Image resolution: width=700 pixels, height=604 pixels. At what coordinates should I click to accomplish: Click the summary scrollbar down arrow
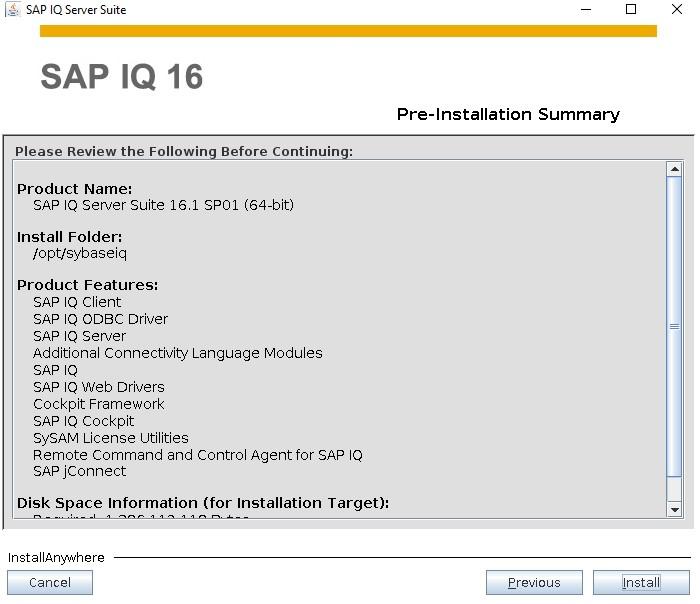point(674,509)
